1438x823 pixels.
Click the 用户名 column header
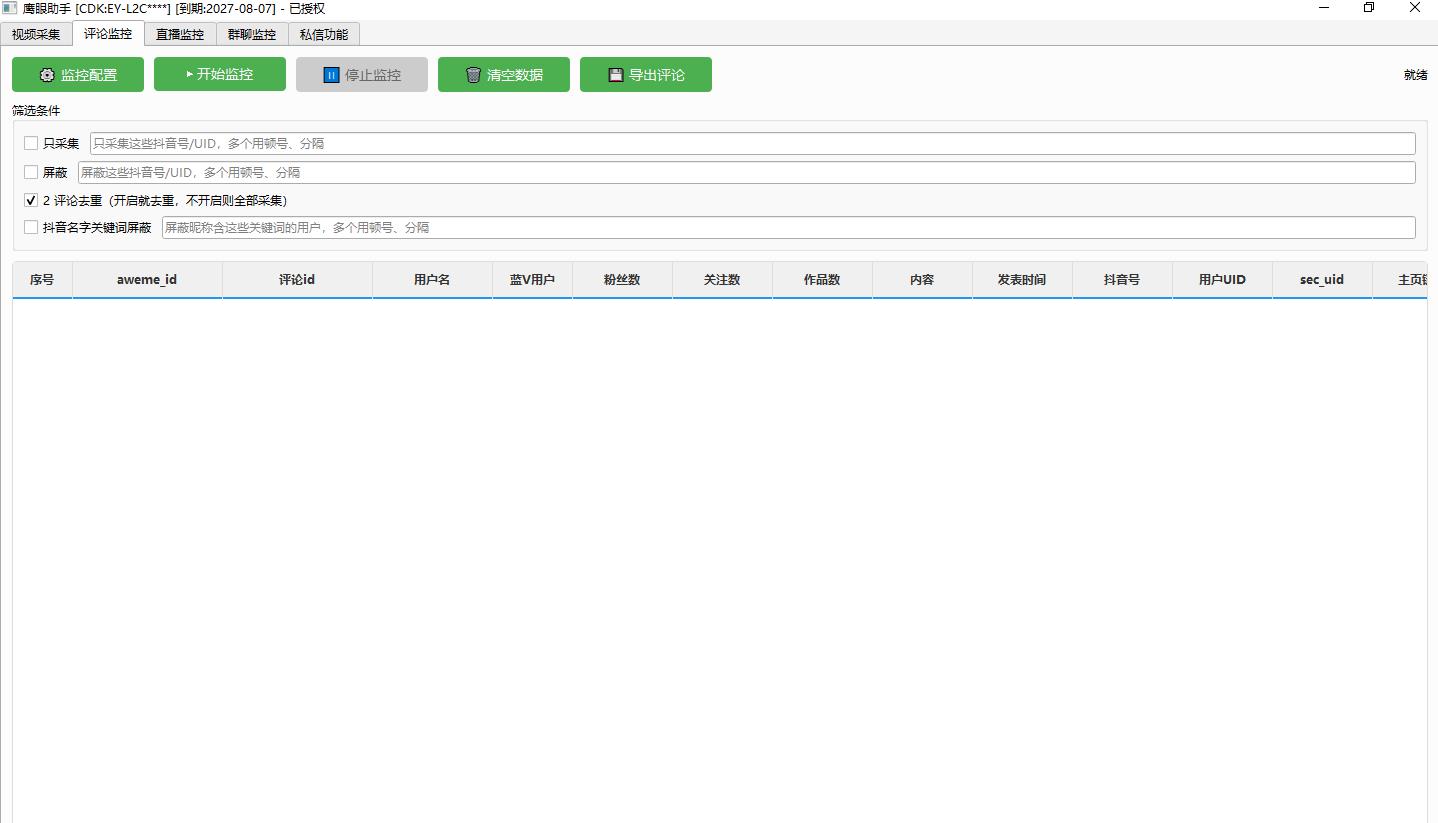432,280
